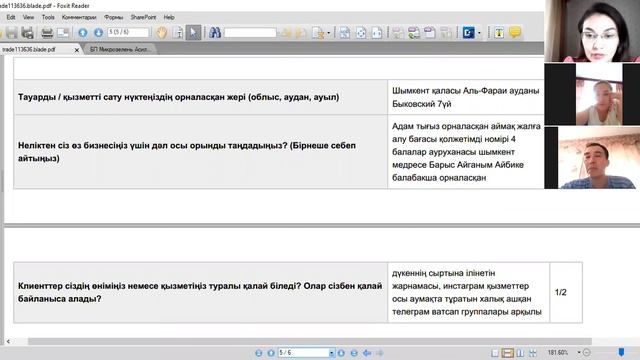This screenshot has height=360, width=640.
Task: Click the Save icon in toolbar
Action: (11, 33)
